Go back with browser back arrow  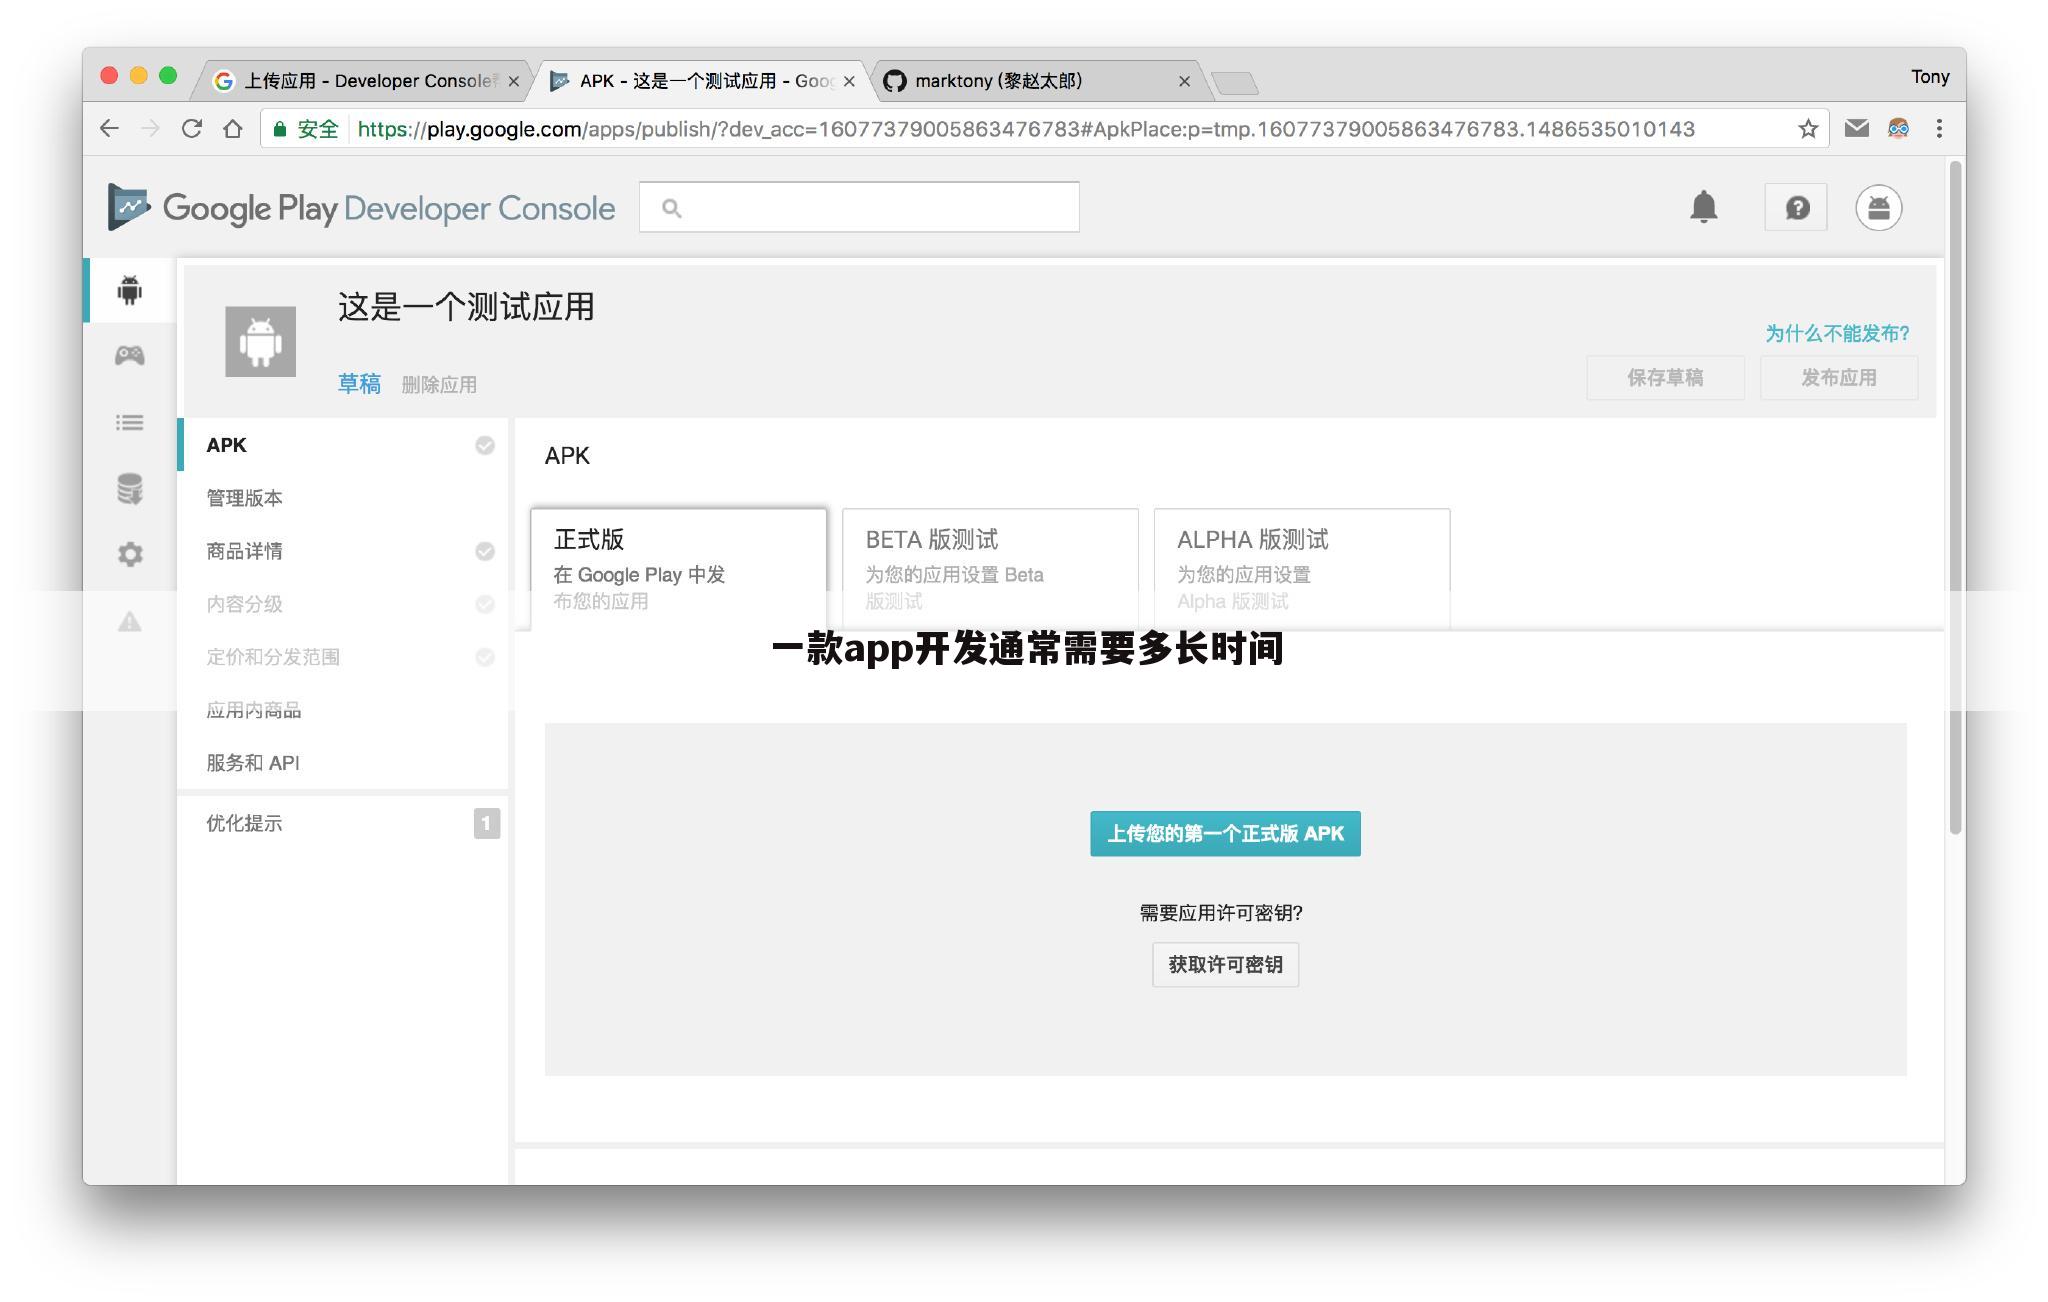tap(109, 129)
